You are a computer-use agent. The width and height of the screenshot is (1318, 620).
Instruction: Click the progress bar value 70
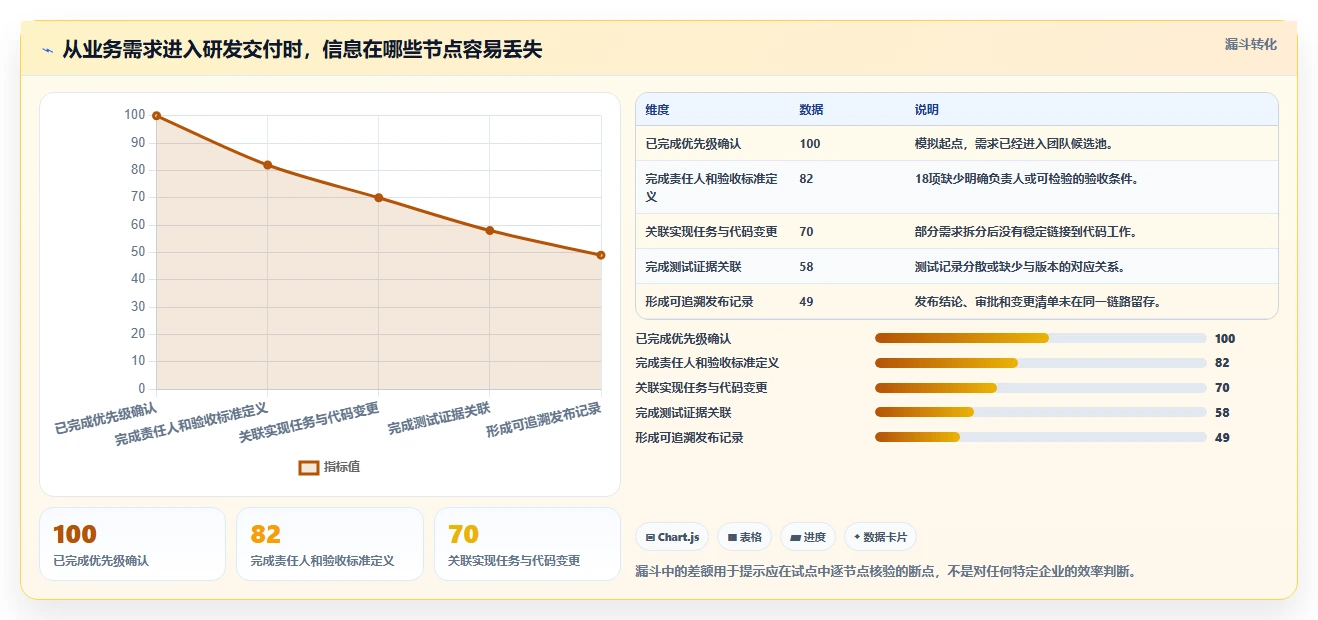click(1222, 388)
